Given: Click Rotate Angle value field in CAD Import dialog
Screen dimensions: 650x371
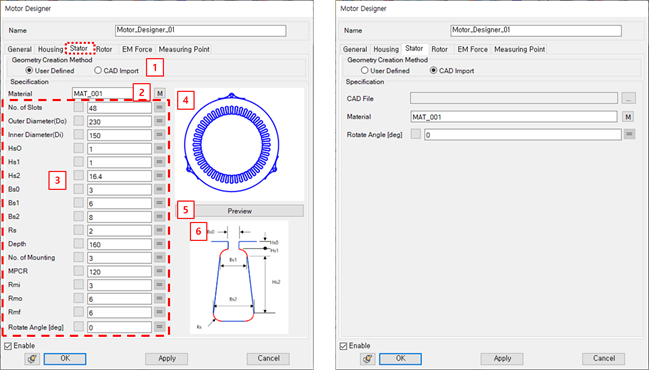Looking at the screenshot, I should pos(523,135).
